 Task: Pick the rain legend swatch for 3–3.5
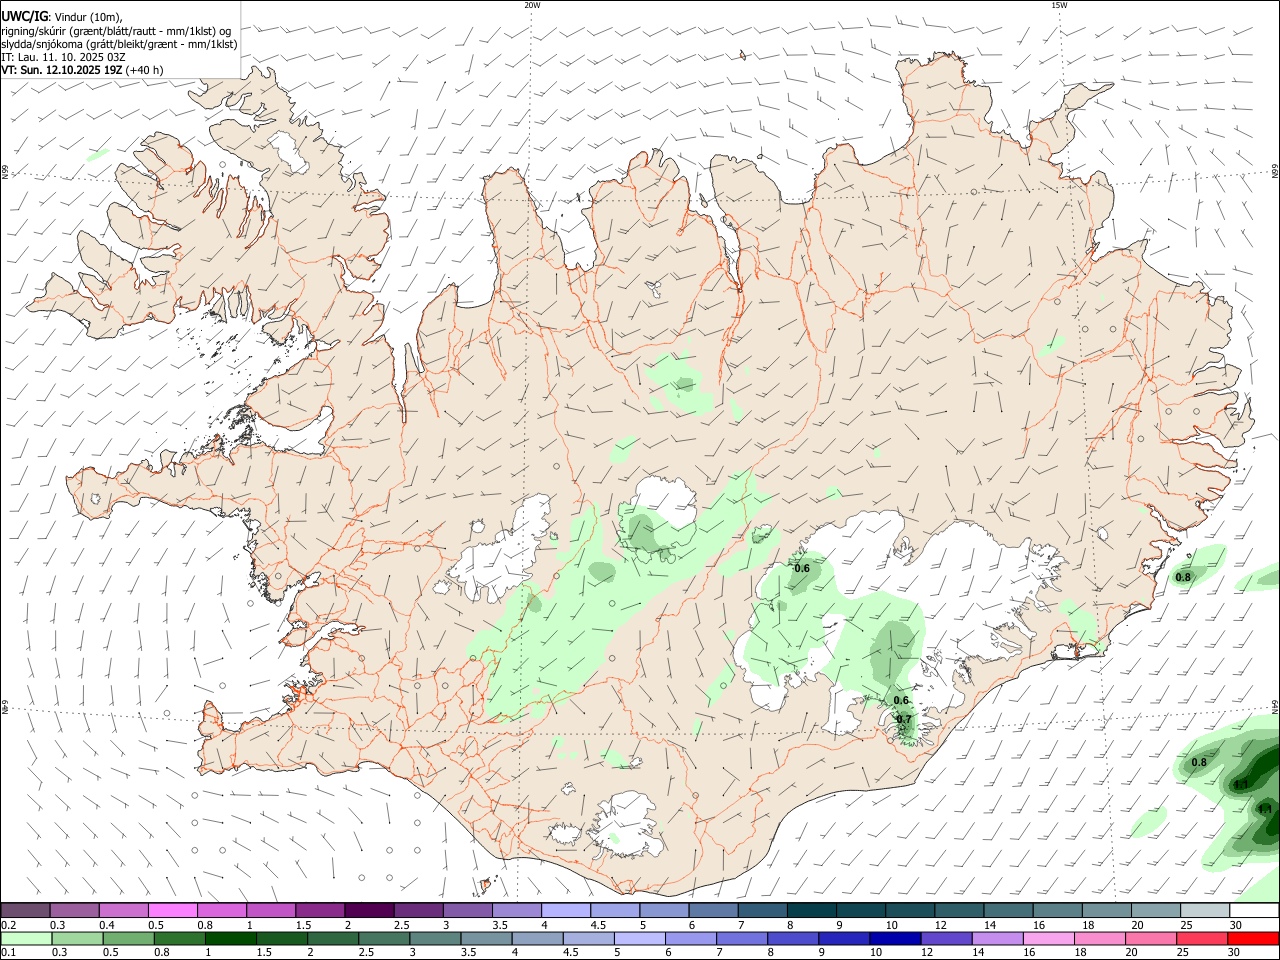(435, 938)
